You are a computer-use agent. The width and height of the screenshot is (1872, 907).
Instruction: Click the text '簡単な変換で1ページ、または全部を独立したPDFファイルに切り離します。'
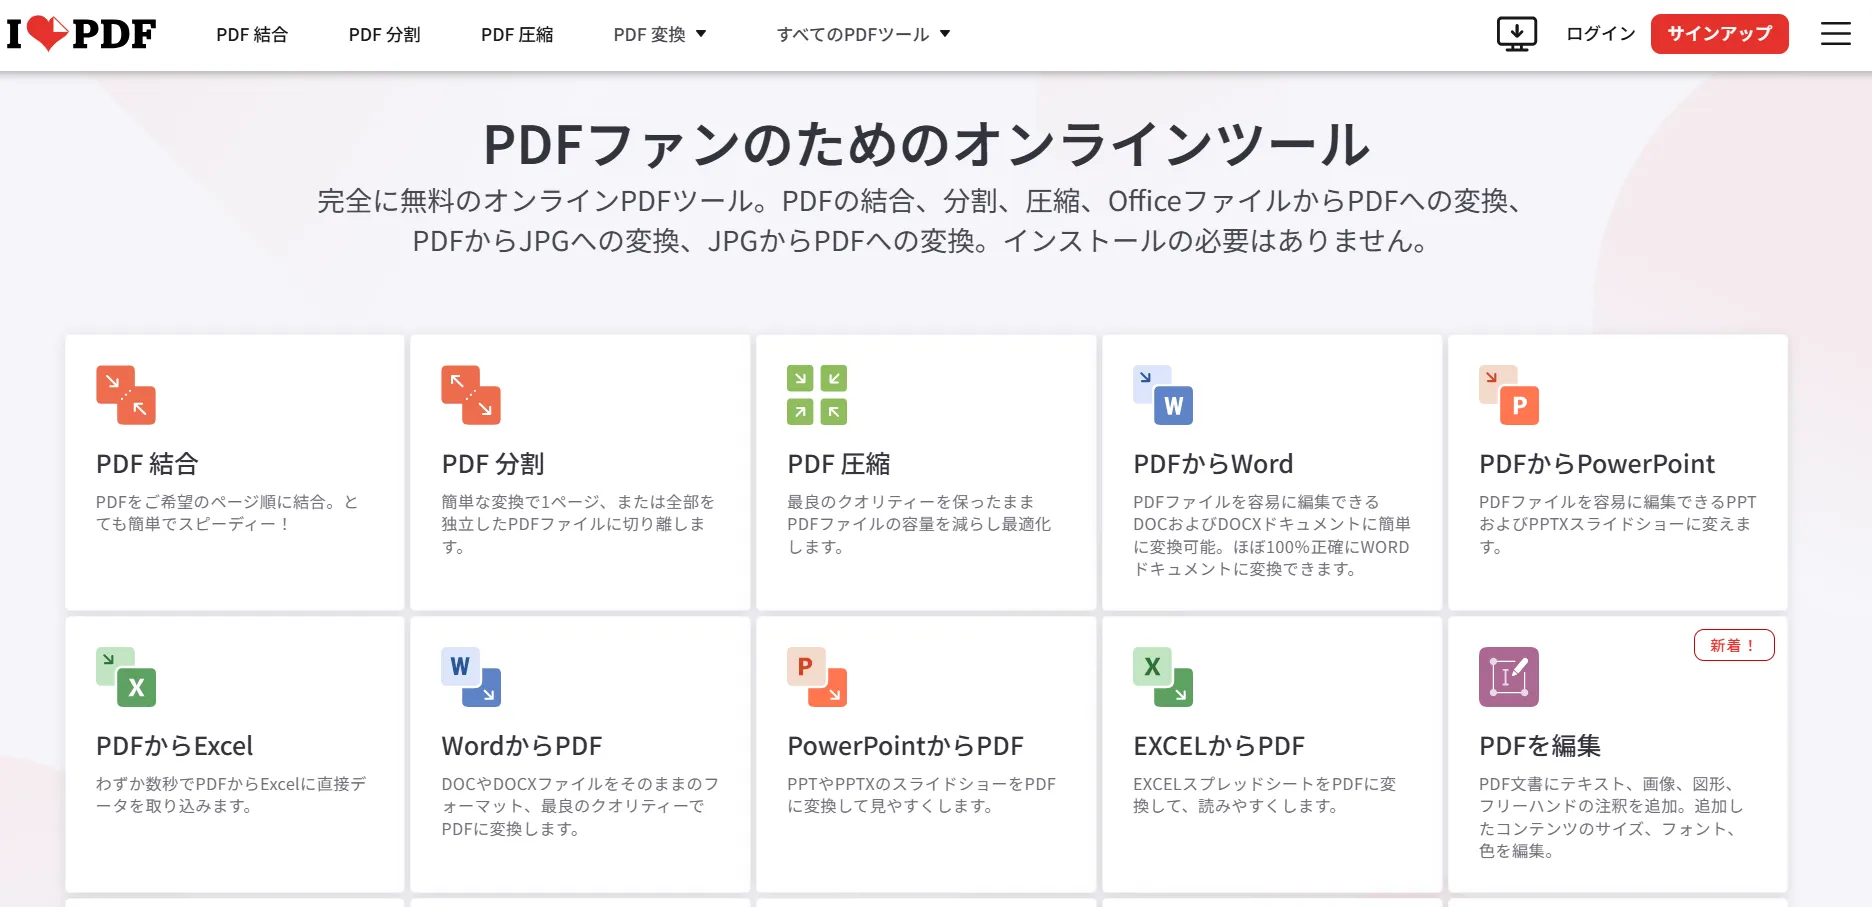click(x=578, y=524)
